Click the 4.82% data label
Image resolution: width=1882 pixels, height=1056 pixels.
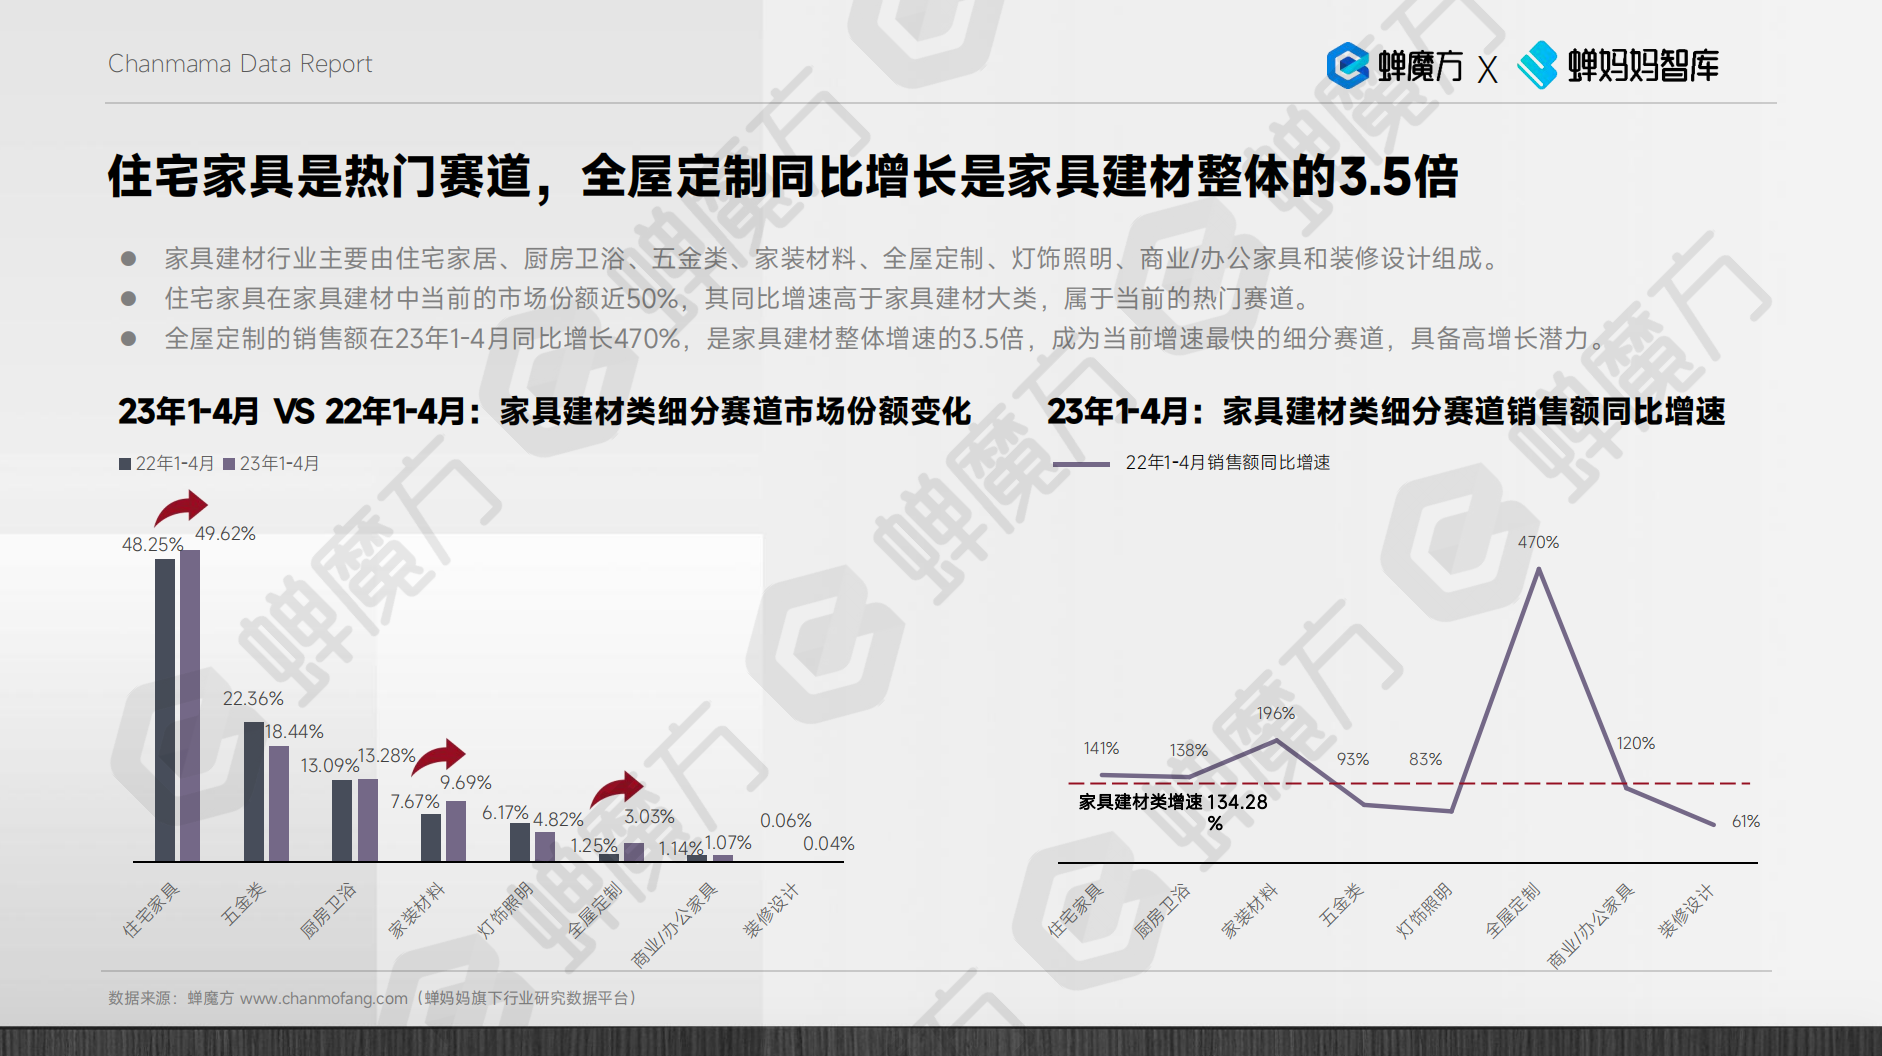tap(558, 820)
